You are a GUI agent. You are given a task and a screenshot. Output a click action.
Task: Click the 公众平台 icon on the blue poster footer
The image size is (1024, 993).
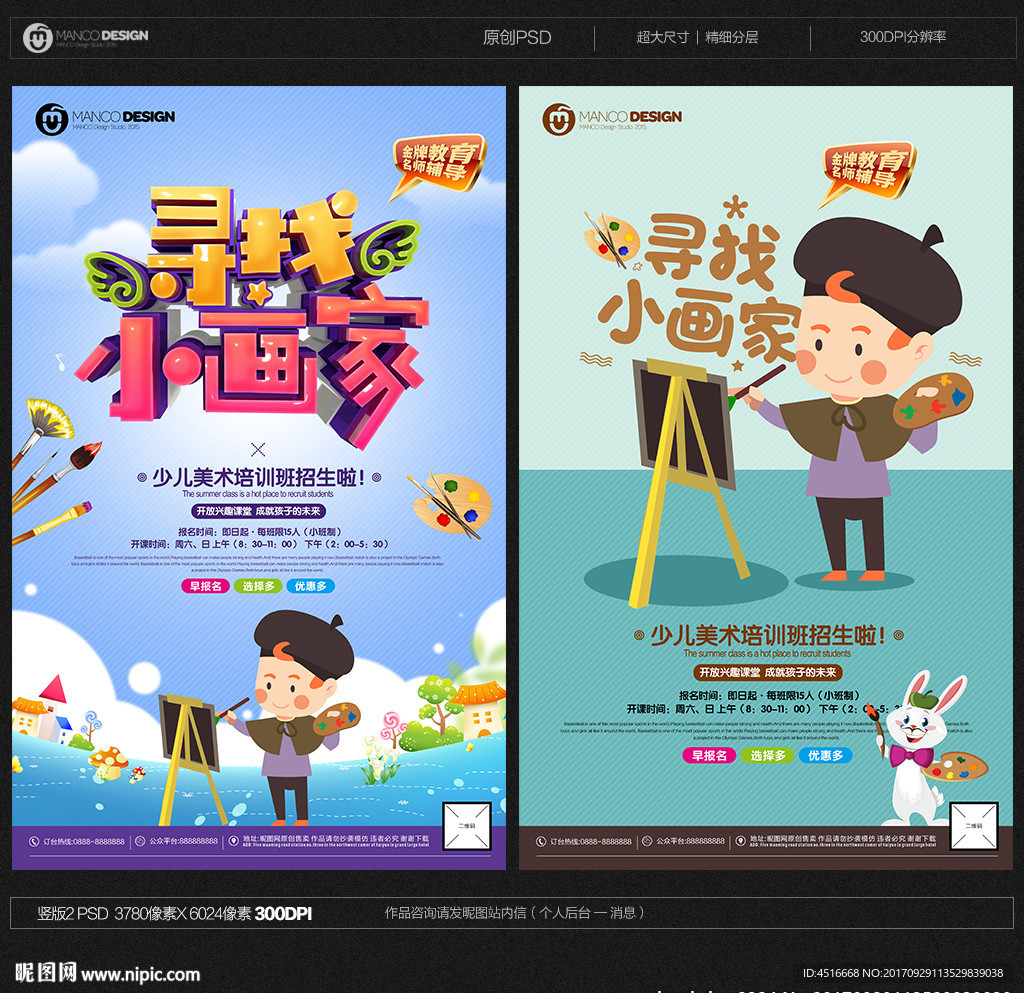pyautogui.click(x=140, y=842)
